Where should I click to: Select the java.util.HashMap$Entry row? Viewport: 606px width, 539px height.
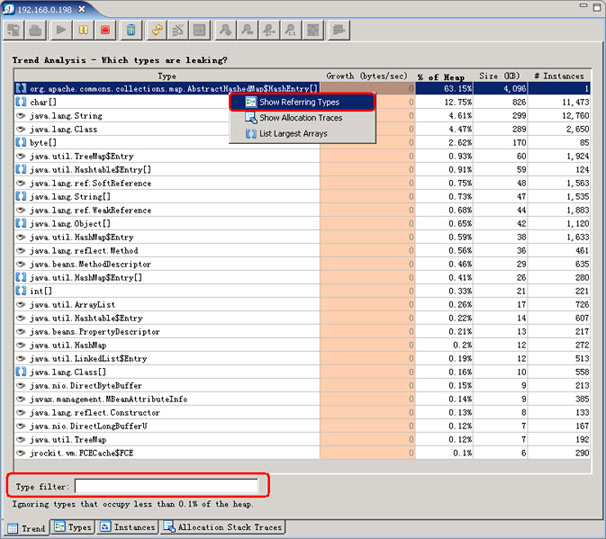(x=302, y=237)
